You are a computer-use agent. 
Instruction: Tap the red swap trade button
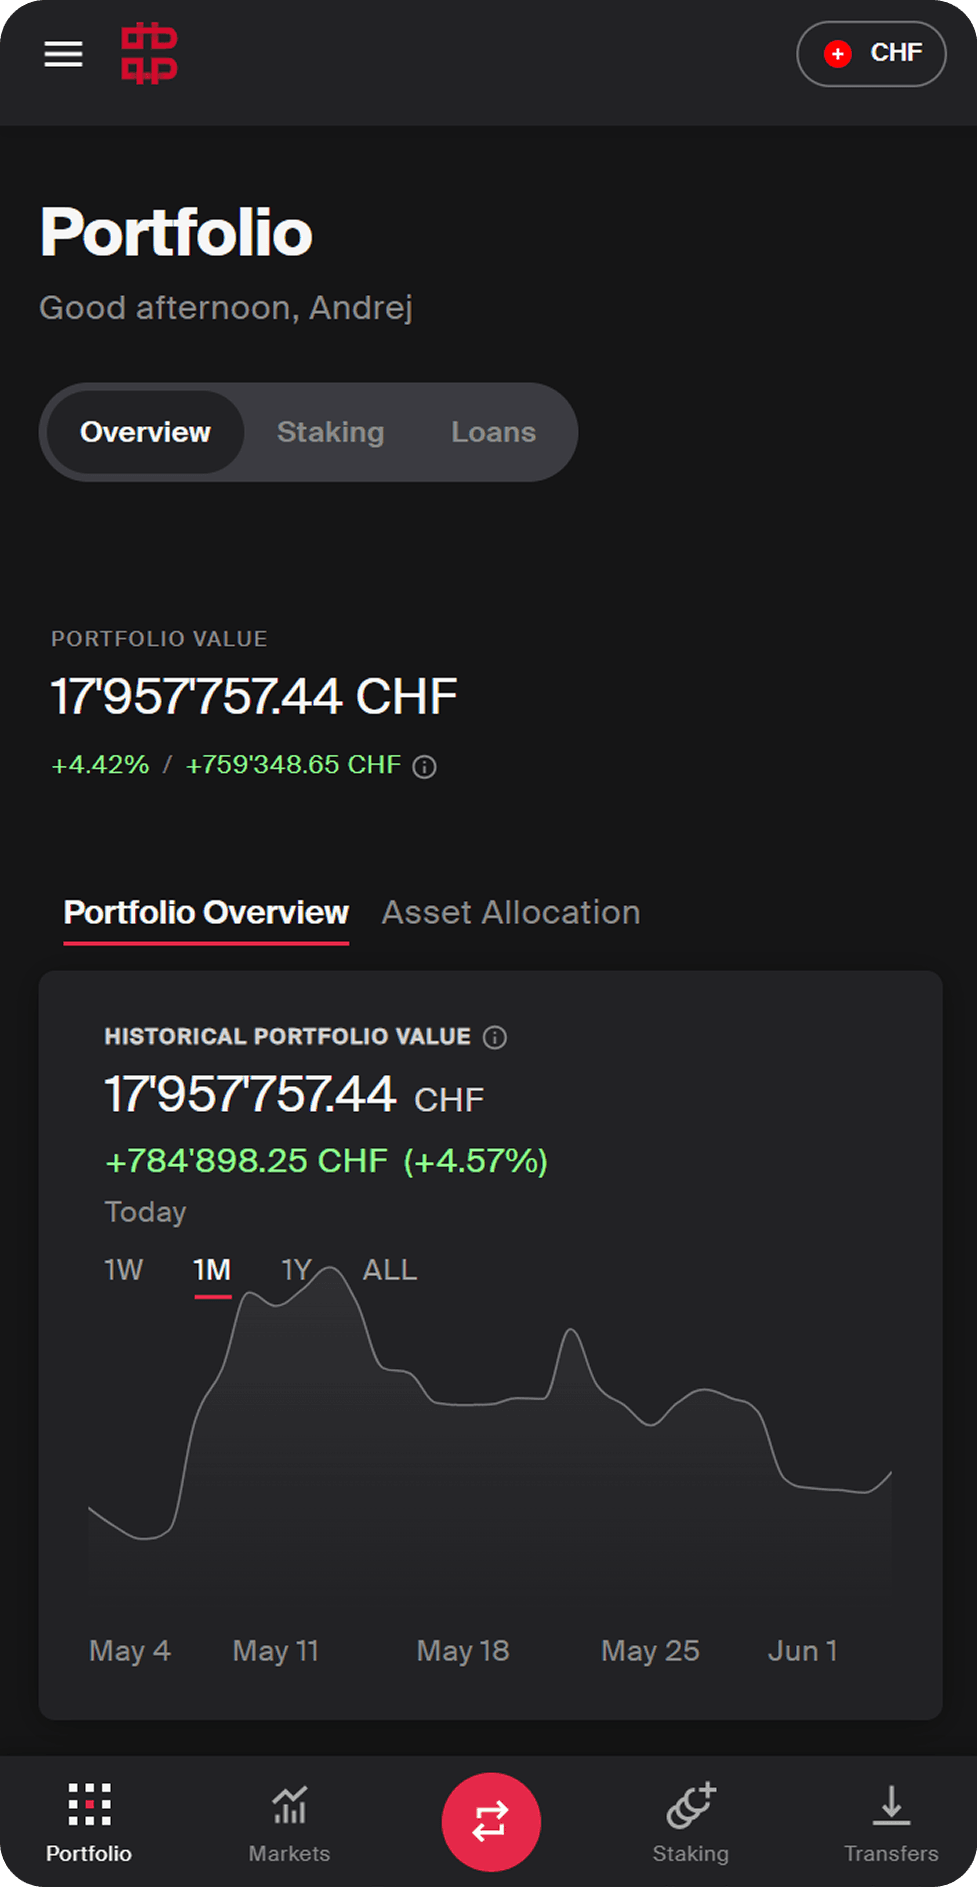pos(491,1822)
